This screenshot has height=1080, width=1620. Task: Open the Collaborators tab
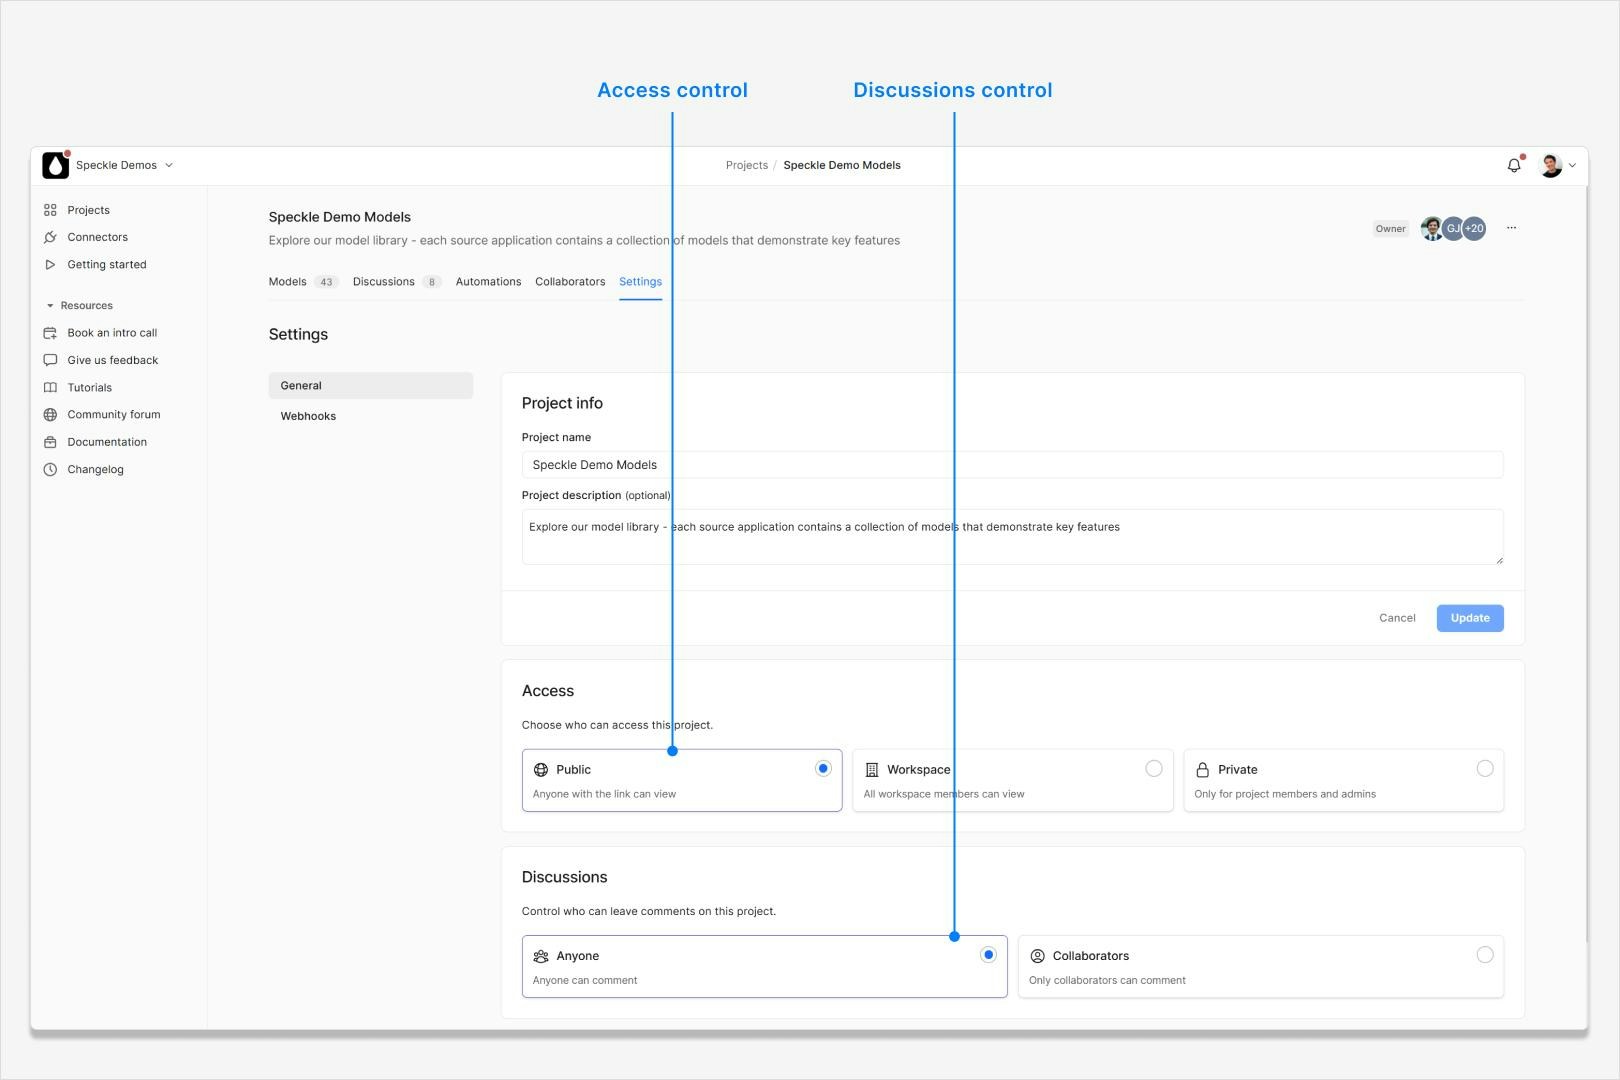click(x=570, y=282)
